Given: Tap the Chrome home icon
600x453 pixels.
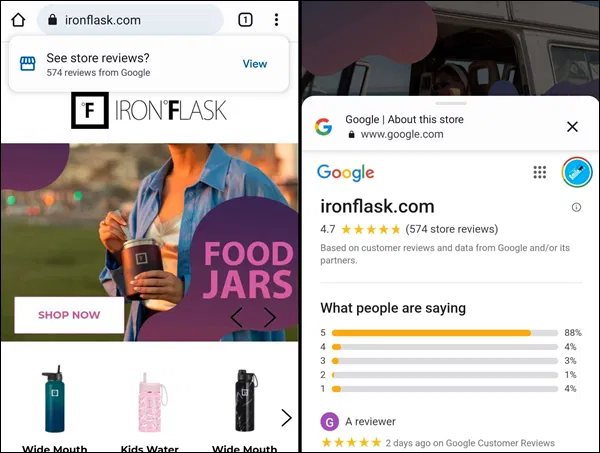Looking at the screenshot, I should click(x=18, y=20).
